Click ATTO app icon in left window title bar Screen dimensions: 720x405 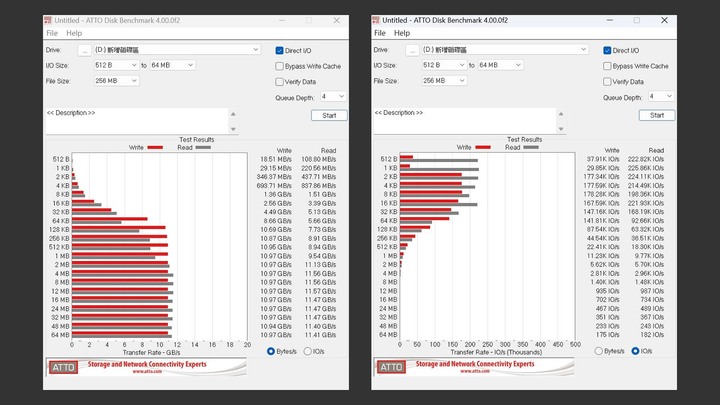[48, 20]
